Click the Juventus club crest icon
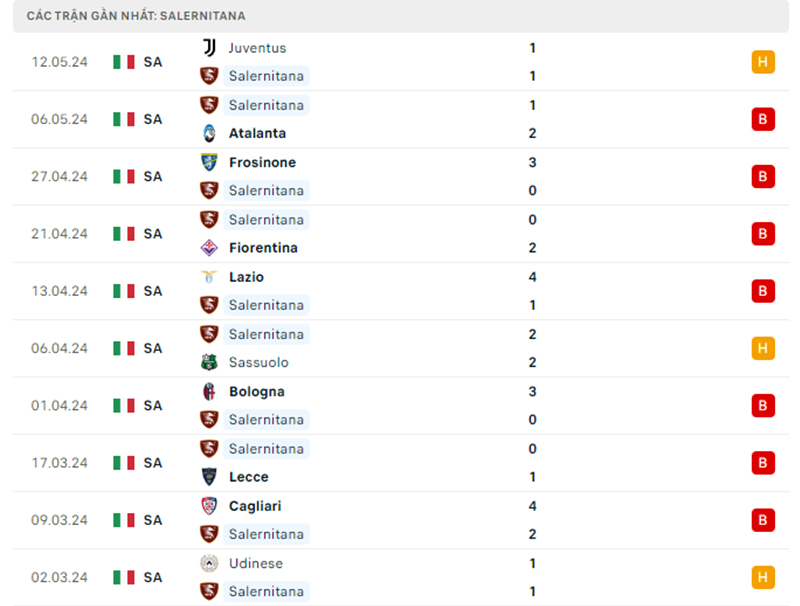Image resolution: width=800 pixels, height=606 pixels. [x=210, y=47]
